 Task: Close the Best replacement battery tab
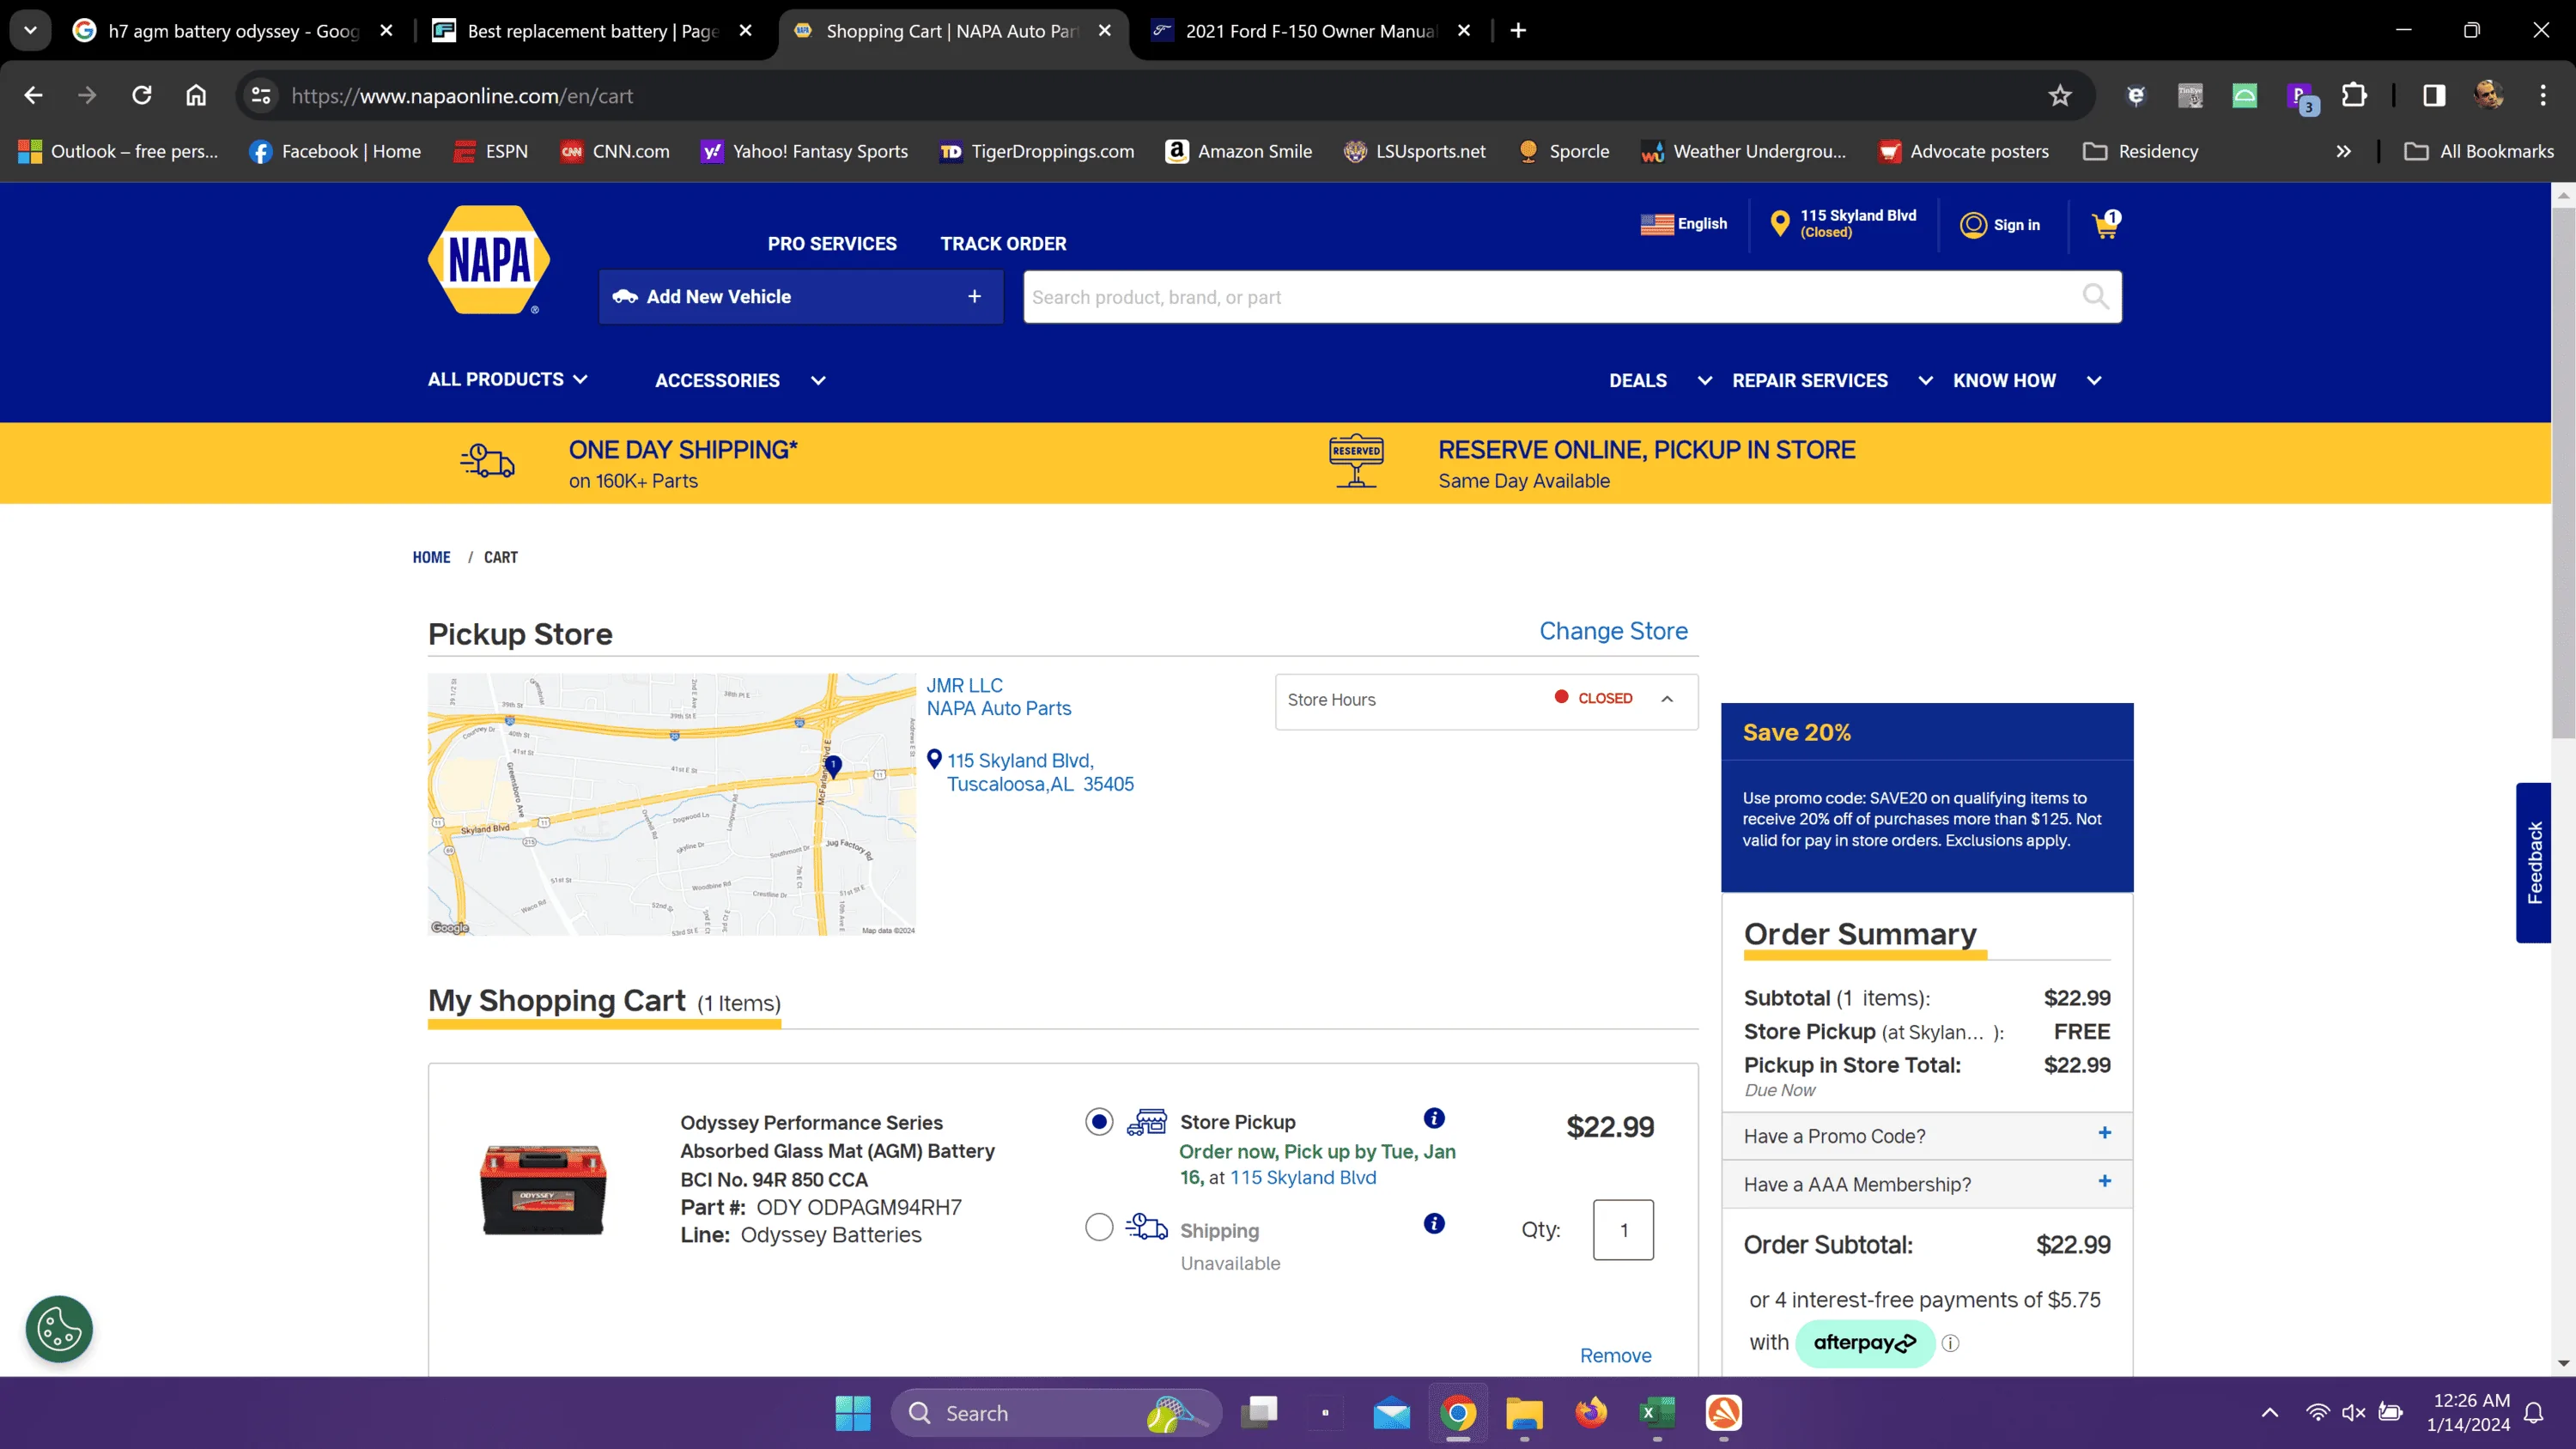[745, 31]
